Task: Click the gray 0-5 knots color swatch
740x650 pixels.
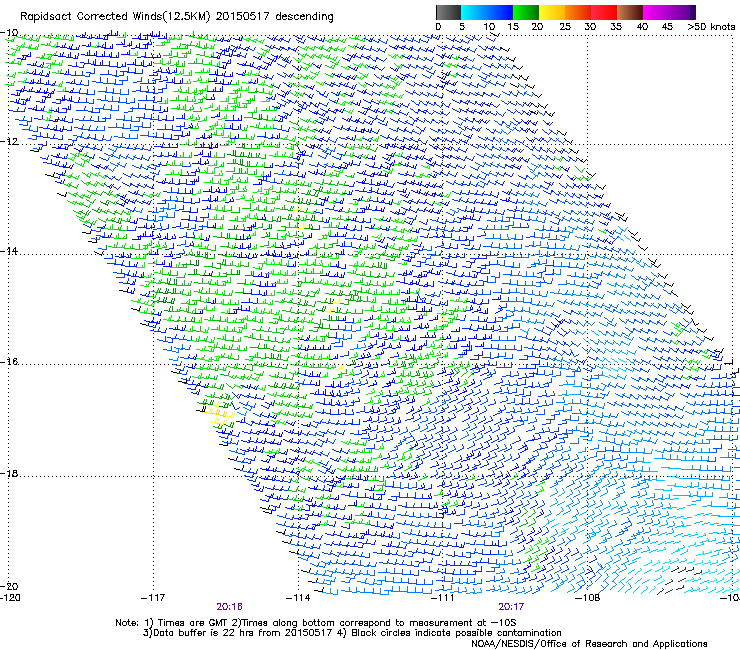Action: (x=448, y=12)
